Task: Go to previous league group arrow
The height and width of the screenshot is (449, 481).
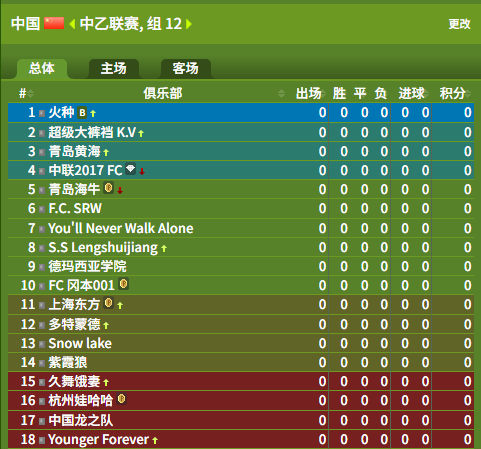Action: tap(72, 24)
